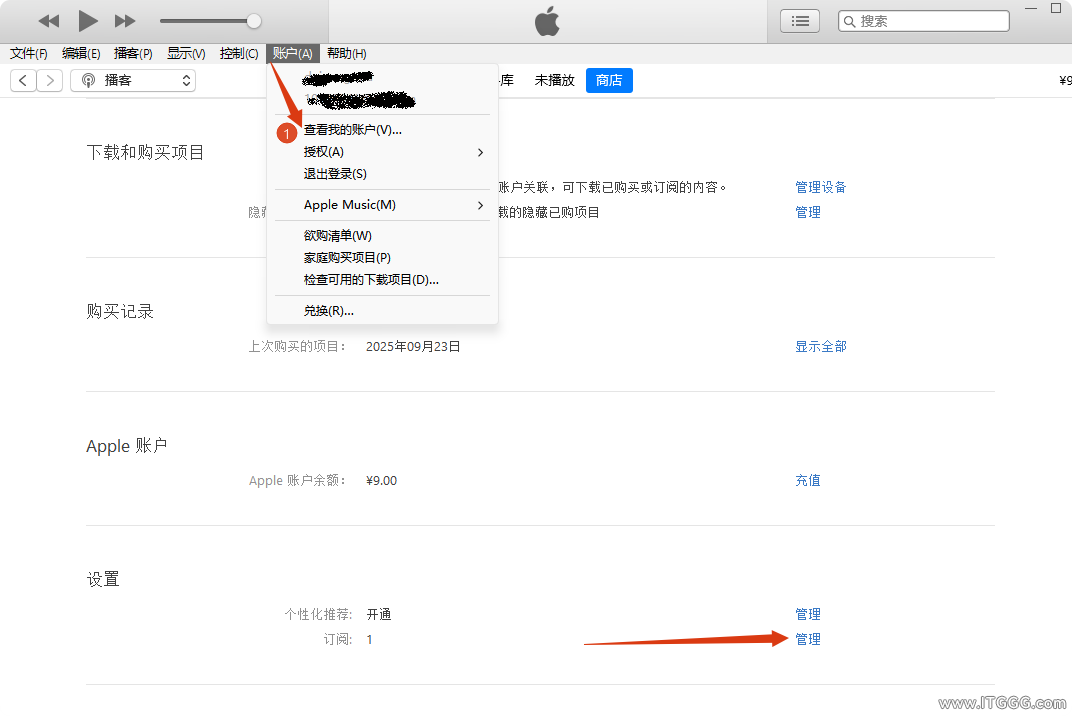Expand the Apple Music(M) submenu
The width and height of the screenshot is (1072, 716).
coord(382,205)
